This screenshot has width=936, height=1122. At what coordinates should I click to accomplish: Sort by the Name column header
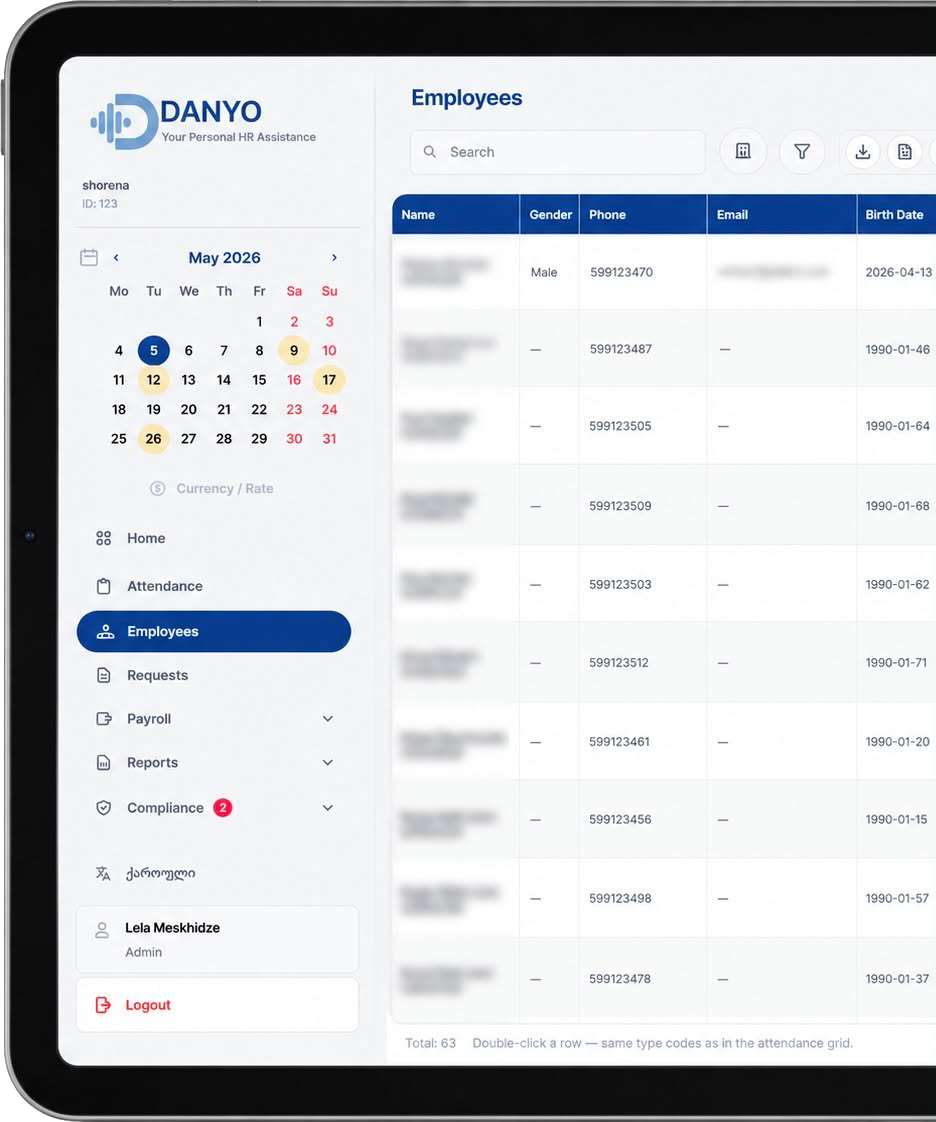456,215
